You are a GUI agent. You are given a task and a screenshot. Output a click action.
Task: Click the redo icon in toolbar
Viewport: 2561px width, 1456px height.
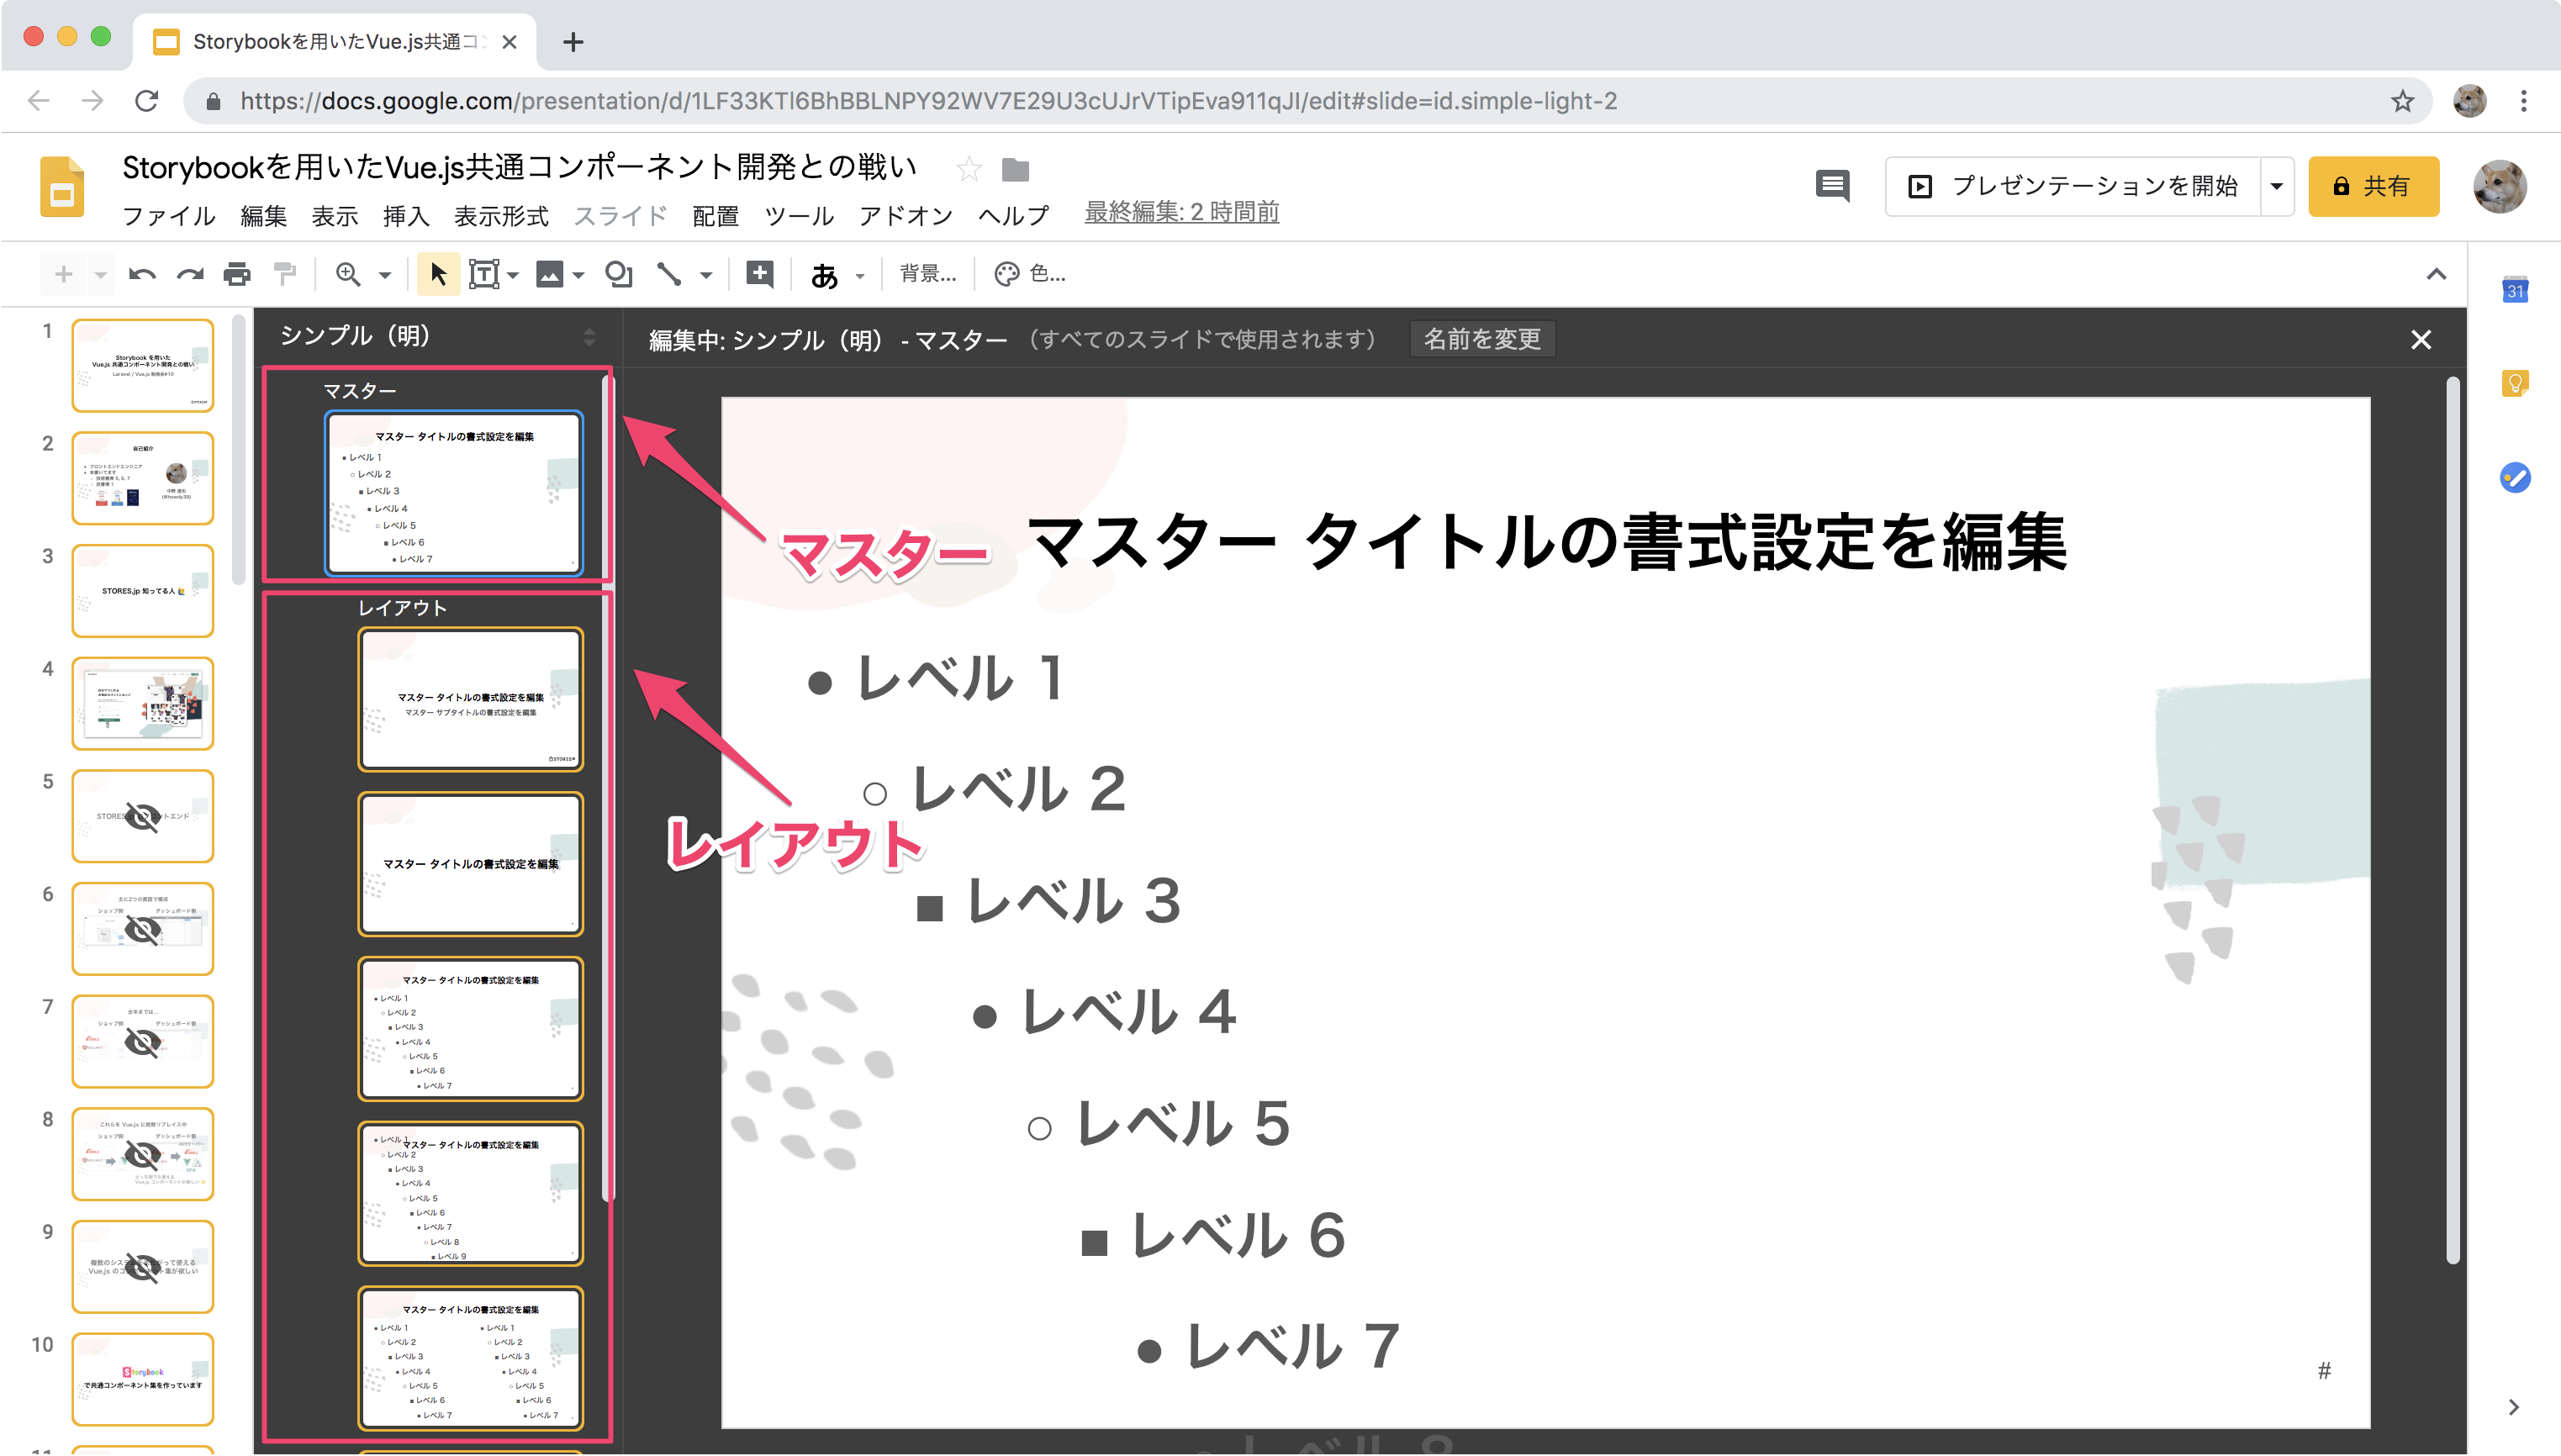click(190, 274)
